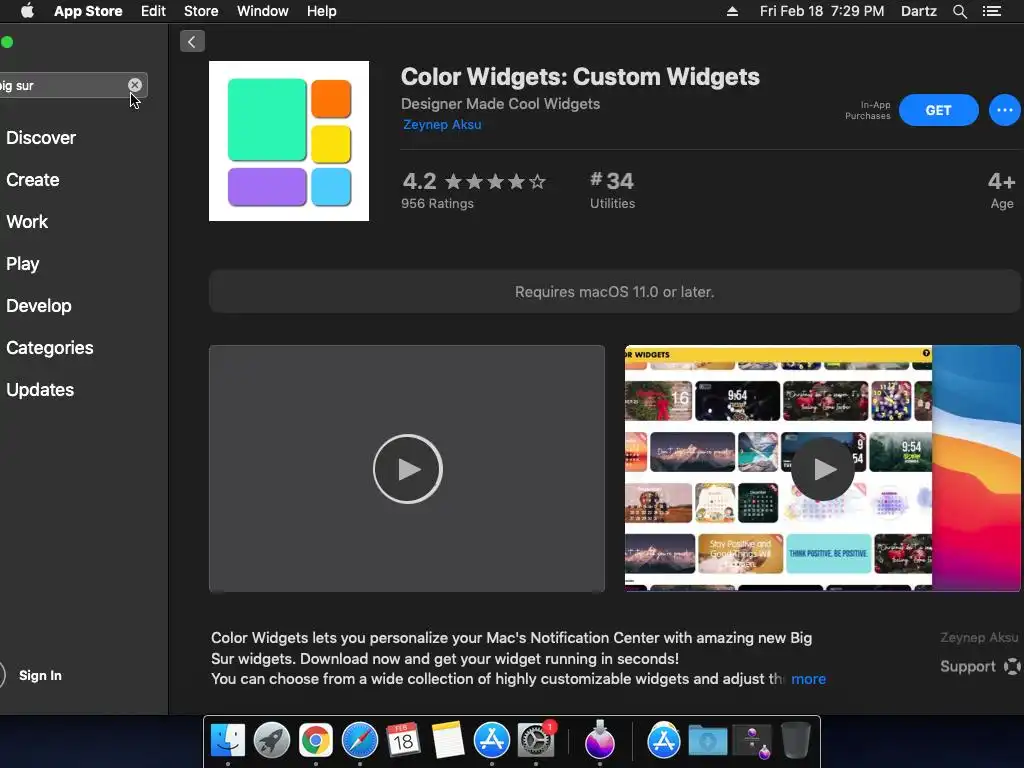Screen dimensions: 1024x768
Task: Click the date and time in menu bar
Action: pos(822,11)
